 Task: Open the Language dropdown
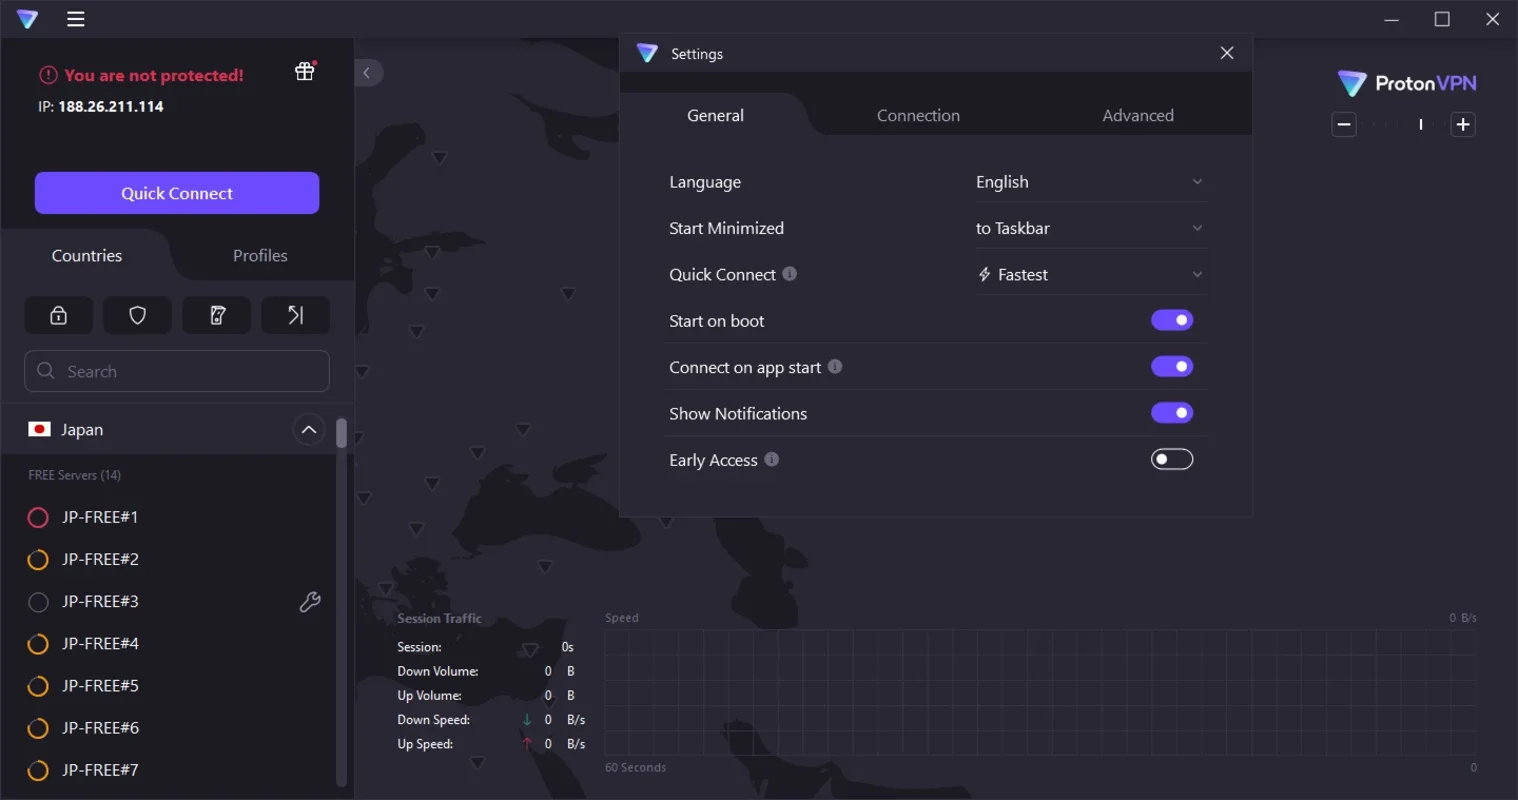[x=1088, y=182]
